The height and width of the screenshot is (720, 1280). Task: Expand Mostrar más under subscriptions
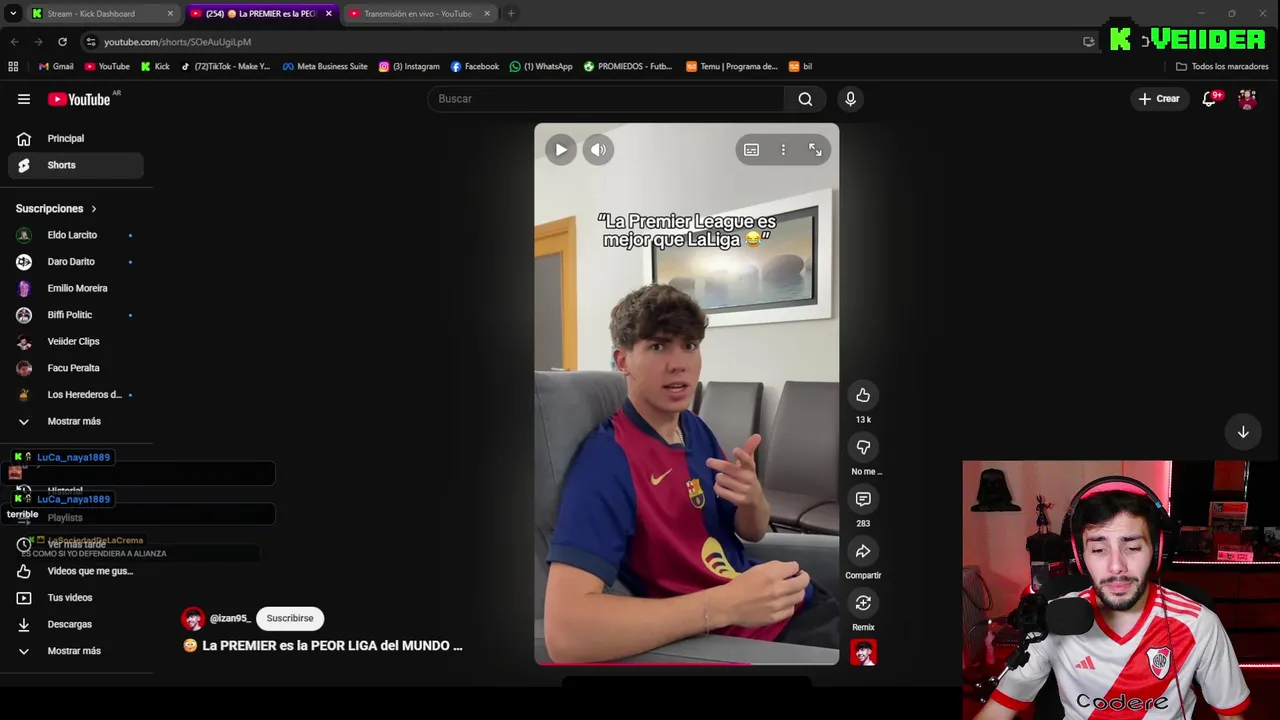pos(76,421)
